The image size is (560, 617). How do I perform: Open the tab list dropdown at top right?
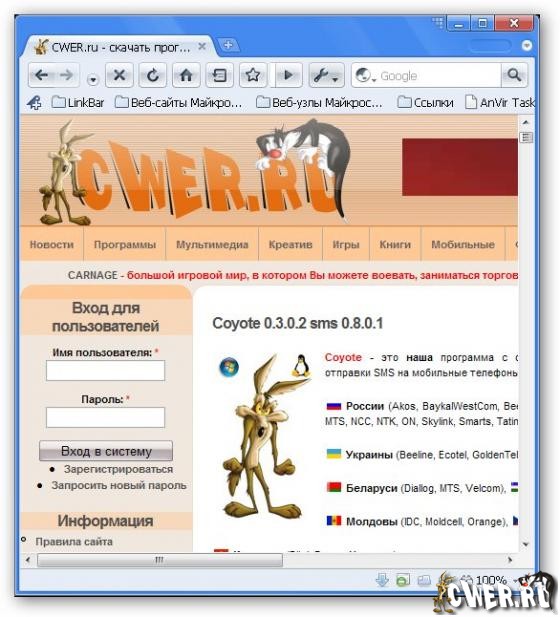(527, 46)
